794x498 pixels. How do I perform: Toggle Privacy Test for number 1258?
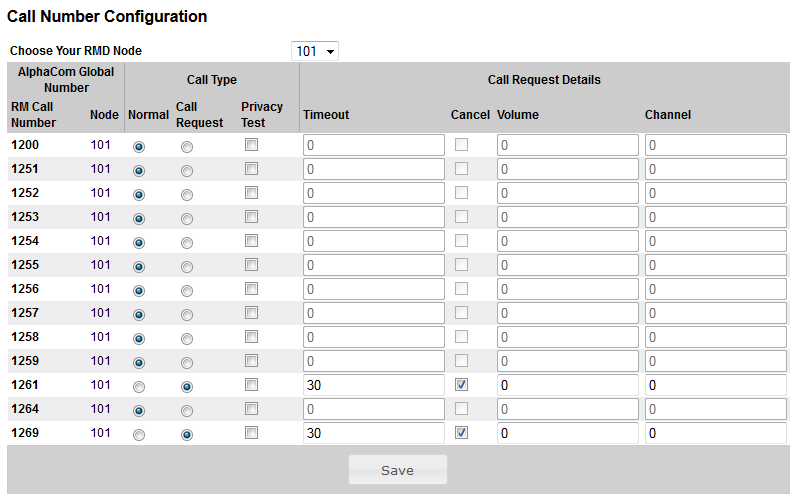point(252,337)
